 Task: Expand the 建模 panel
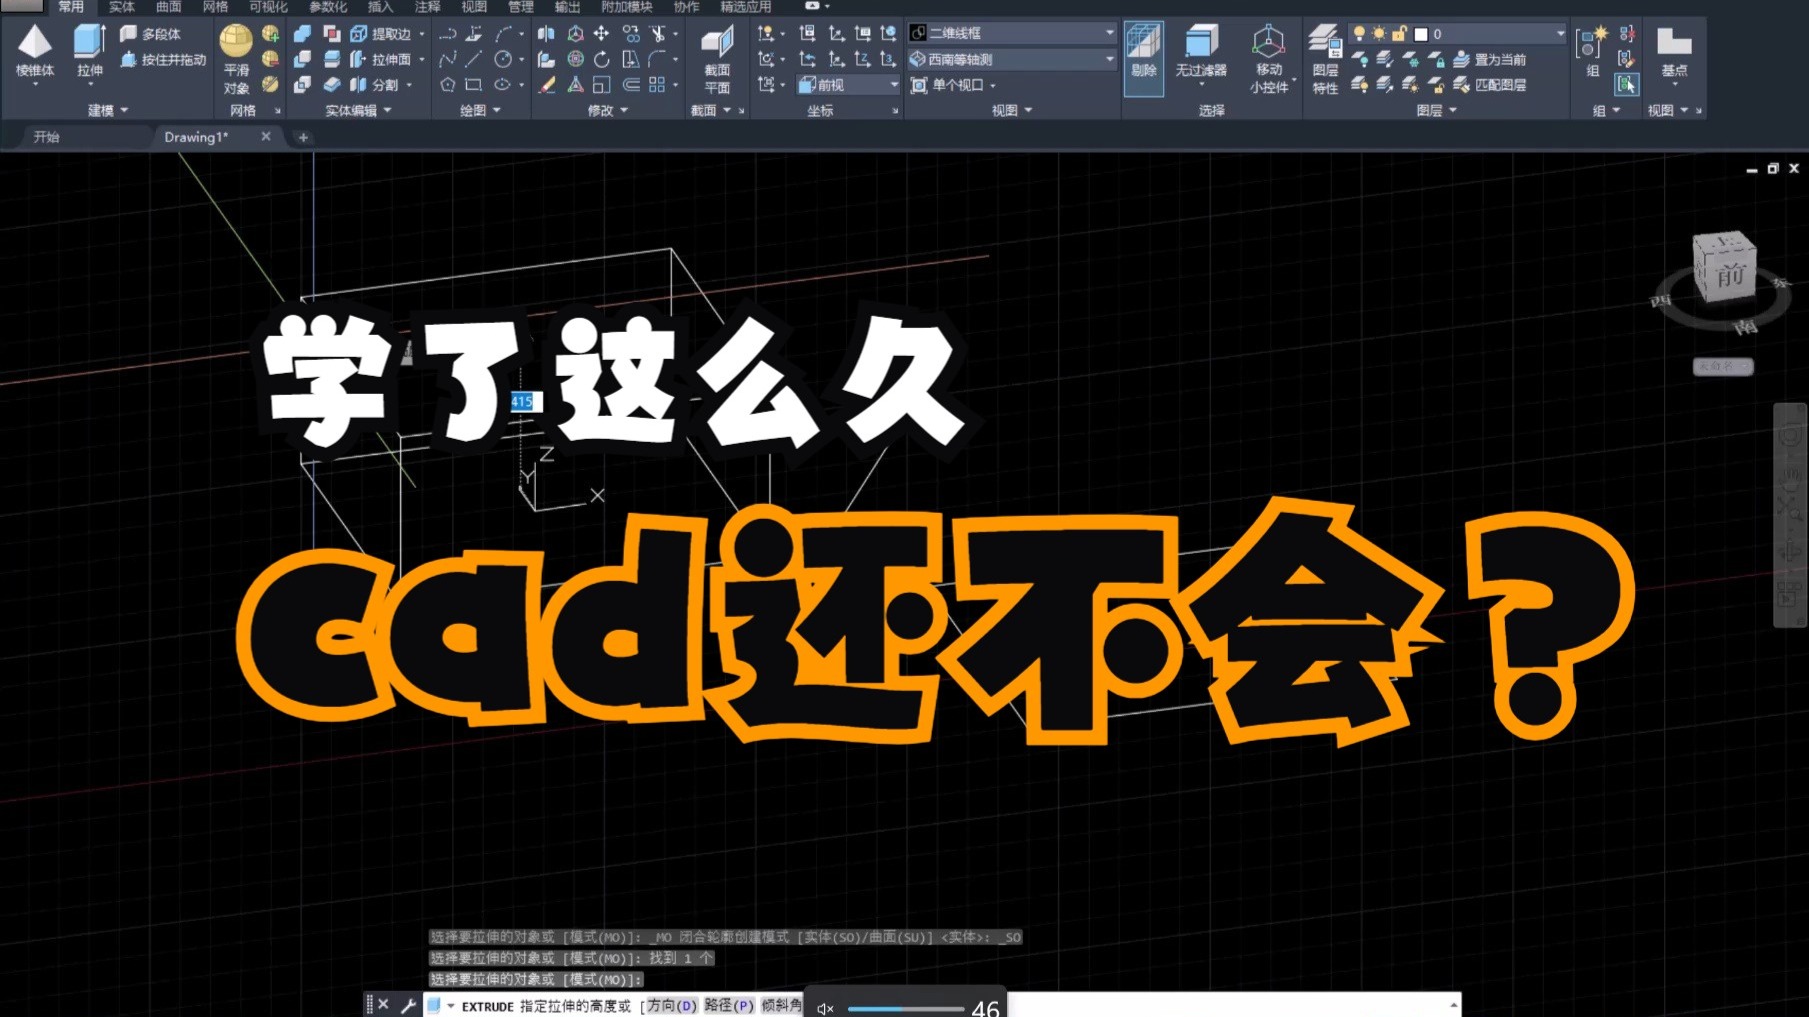[108, 110]
